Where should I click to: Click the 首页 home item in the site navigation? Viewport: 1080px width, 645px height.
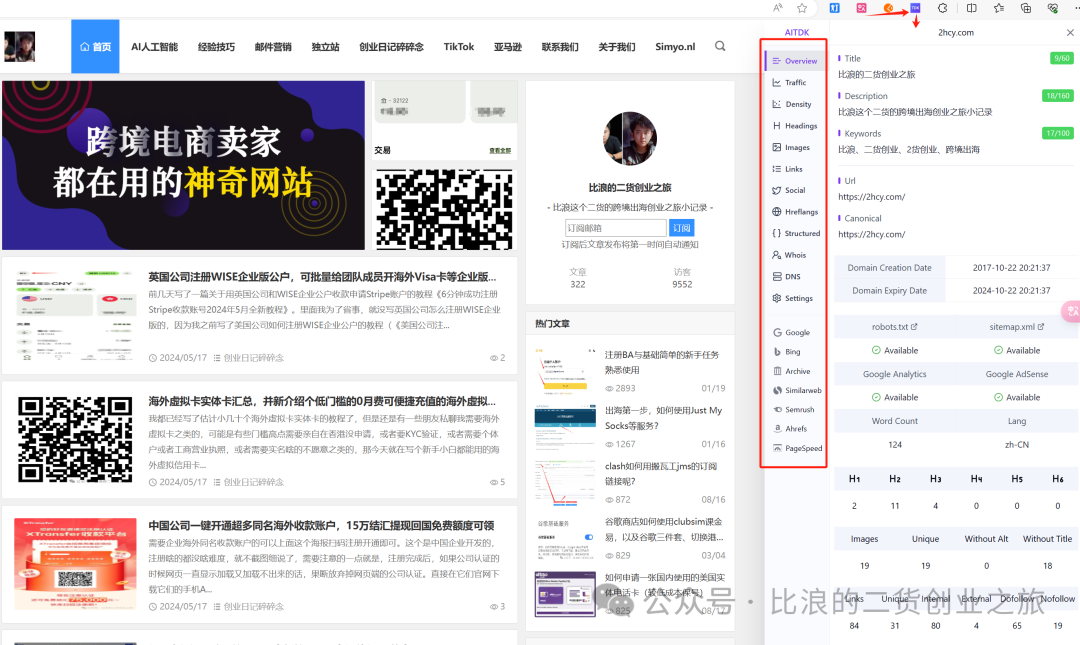[x=95, y=46]
